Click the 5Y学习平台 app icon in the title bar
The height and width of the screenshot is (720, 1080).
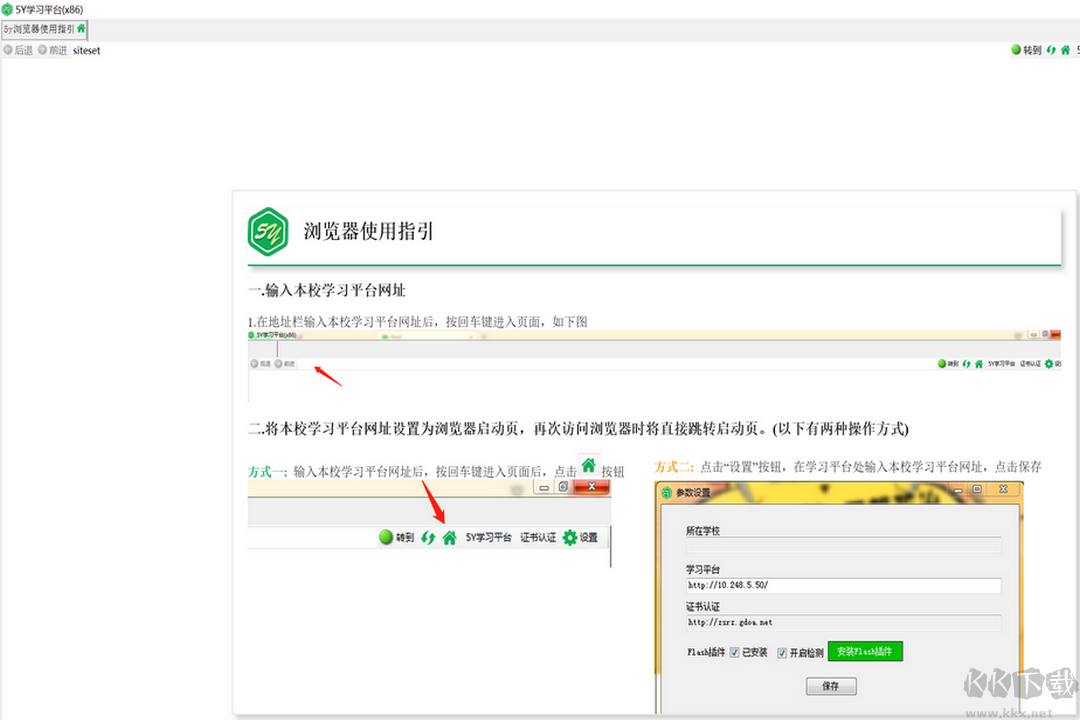click(7, 8)
